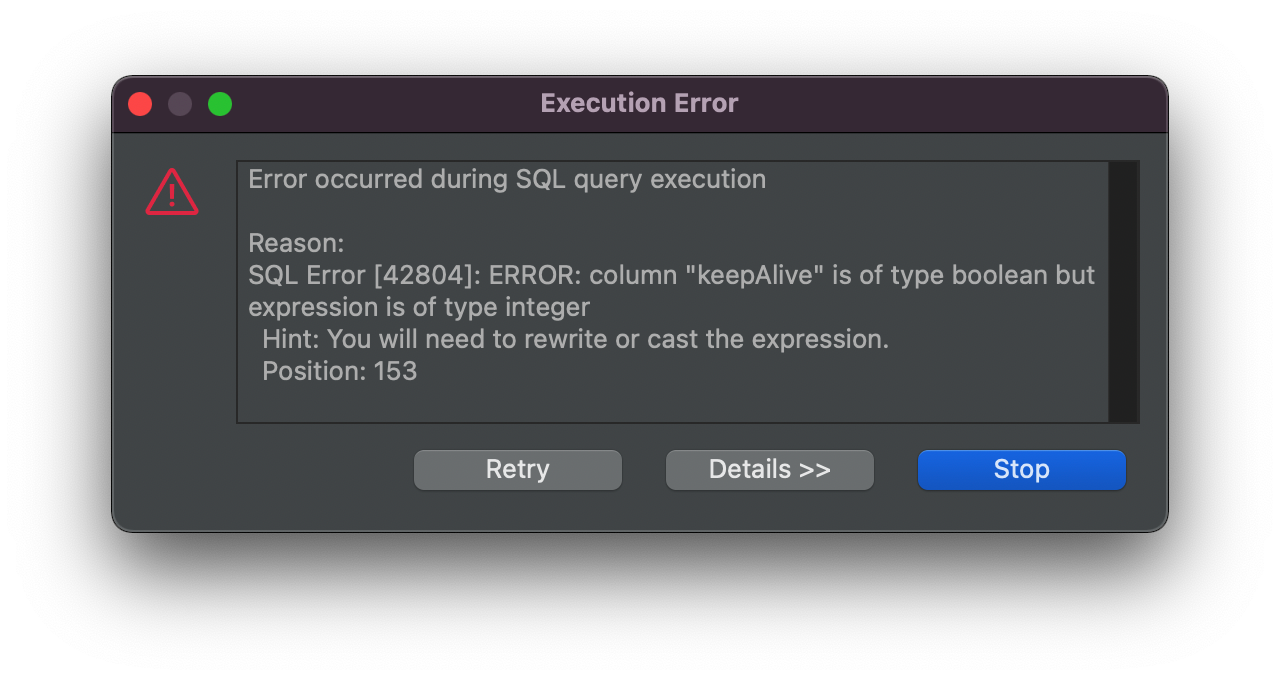Click the error message vertical scrollbar

tap(1123, 292)
